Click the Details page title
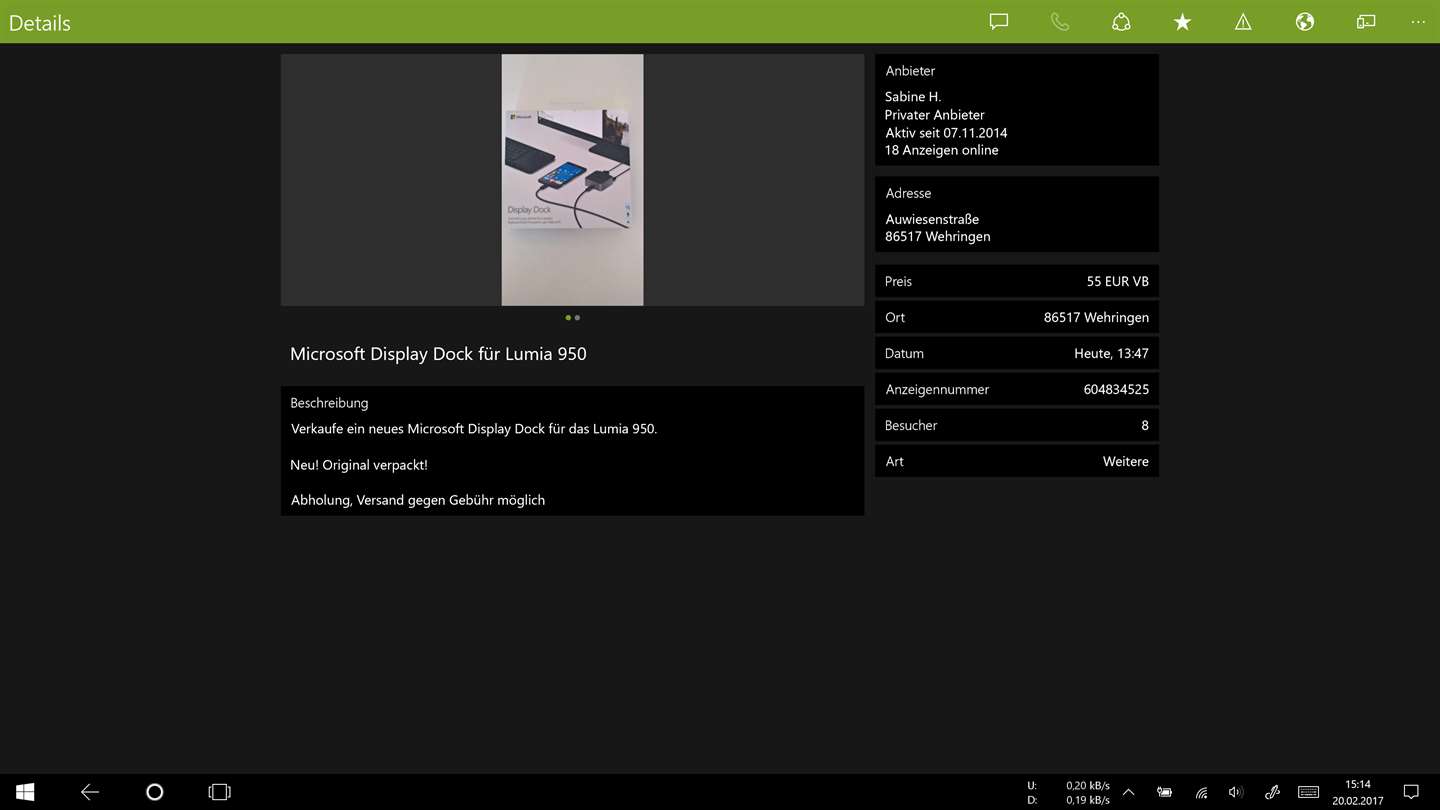The width and height of the screenshot is (1440, 810). tap(40, 23)
